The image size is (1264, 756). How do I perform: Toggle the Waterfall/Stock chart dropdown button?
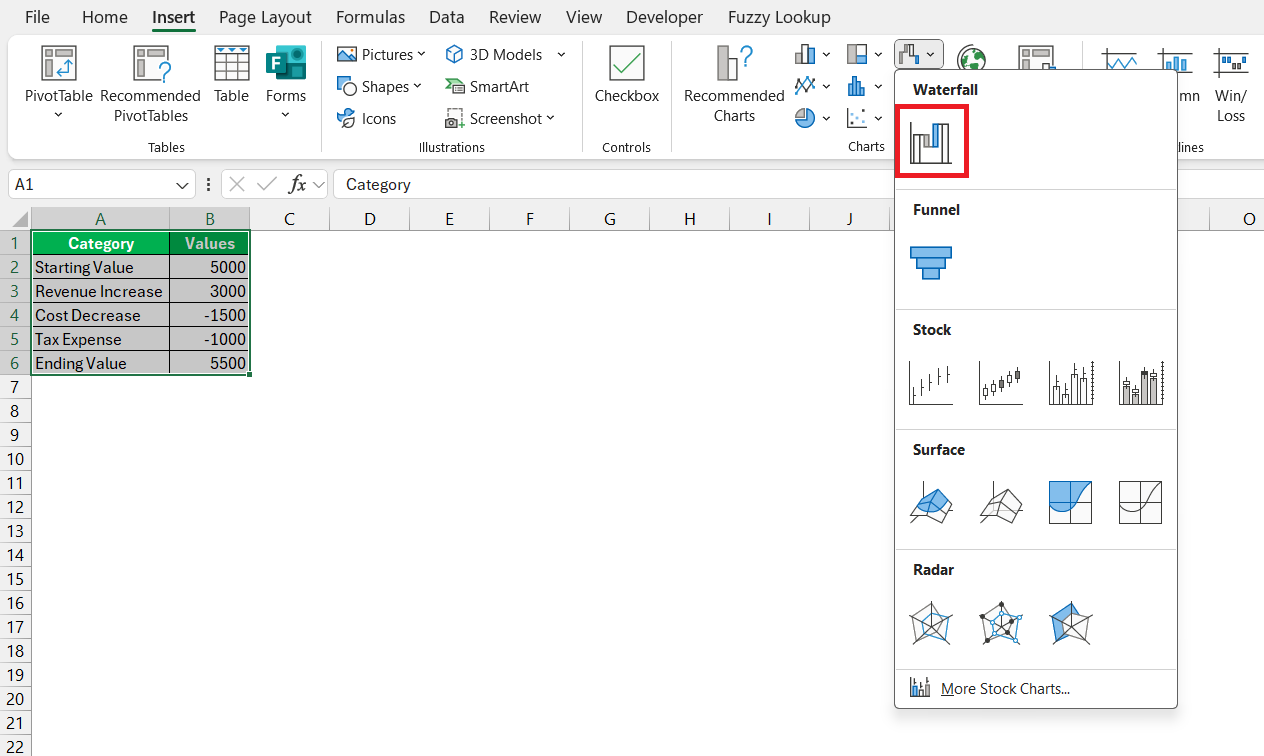coord(917,54)
